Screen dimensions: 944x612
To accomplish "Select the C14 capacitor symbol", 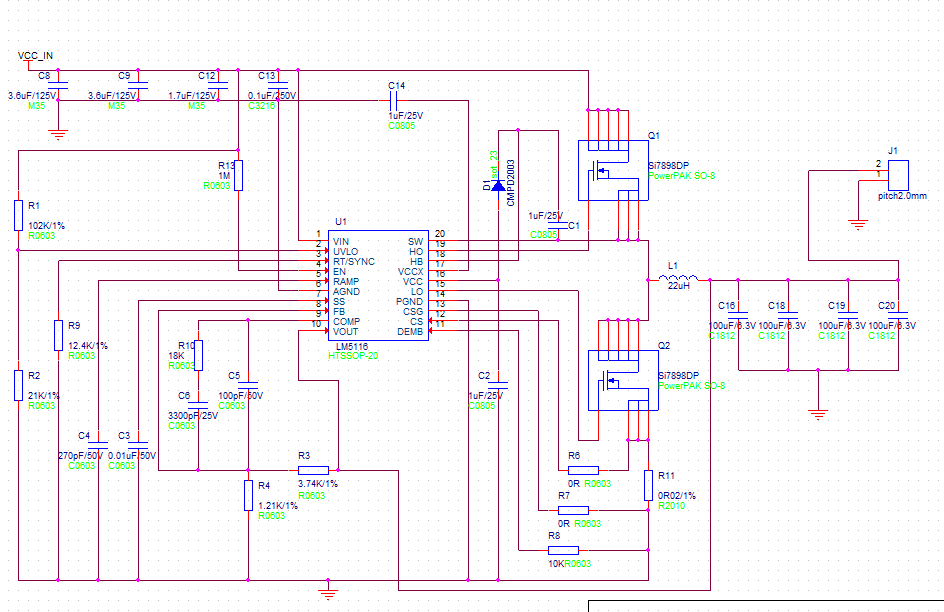I will (395, 100).
